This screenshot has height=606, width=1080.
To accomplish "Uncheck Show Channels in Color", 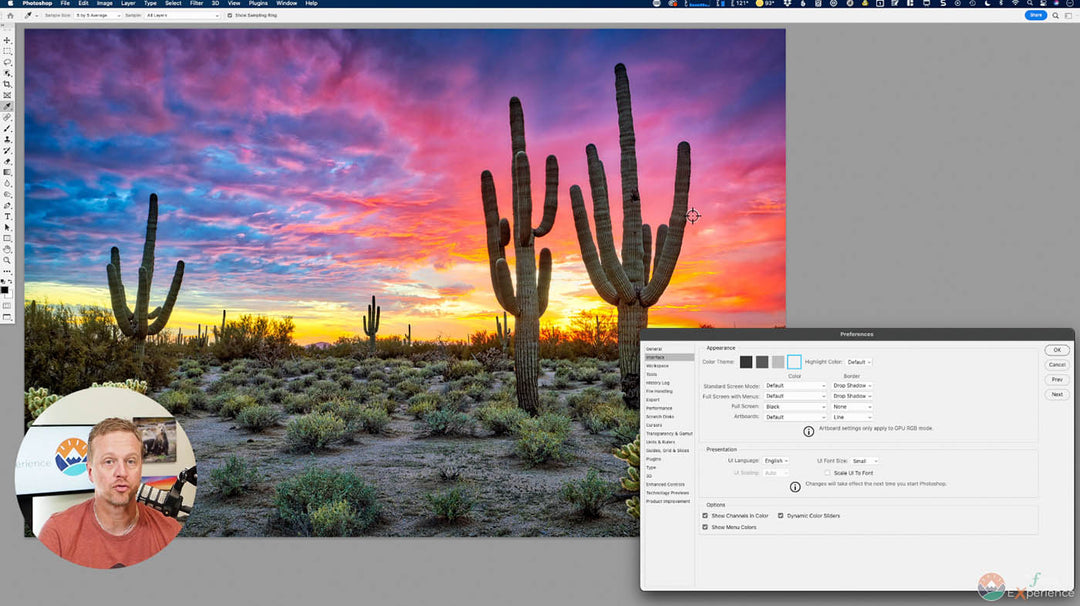I will click(x=705, y=516).
